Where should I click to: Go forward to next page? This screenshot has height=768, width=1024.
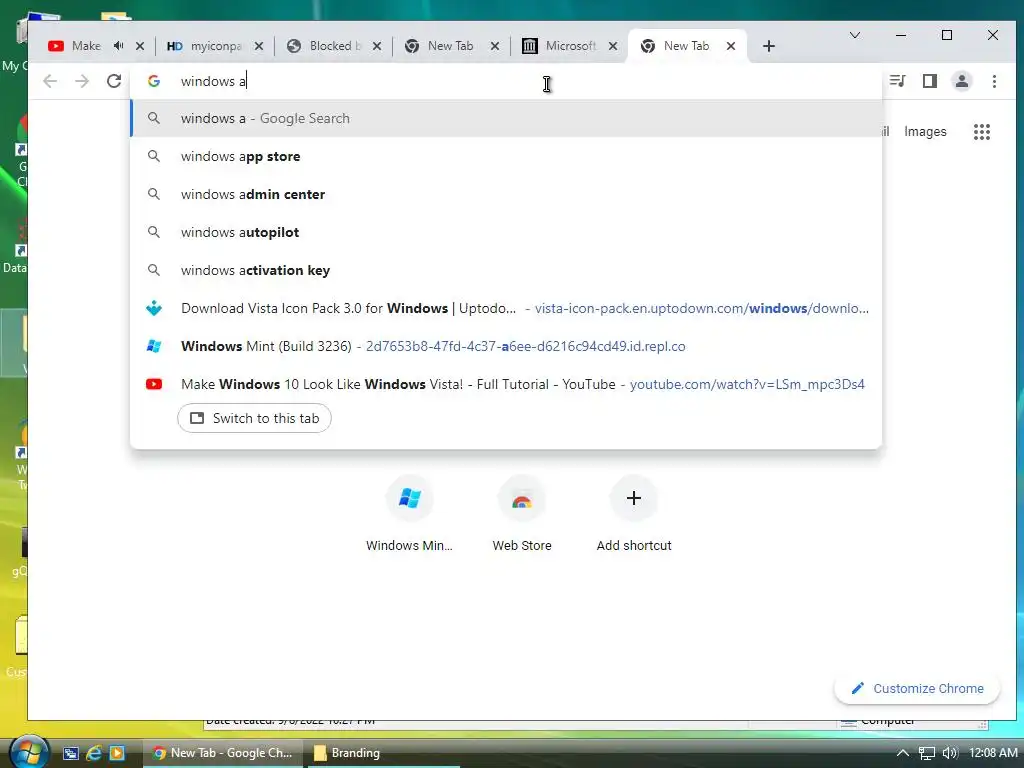(x=82, y=81)
